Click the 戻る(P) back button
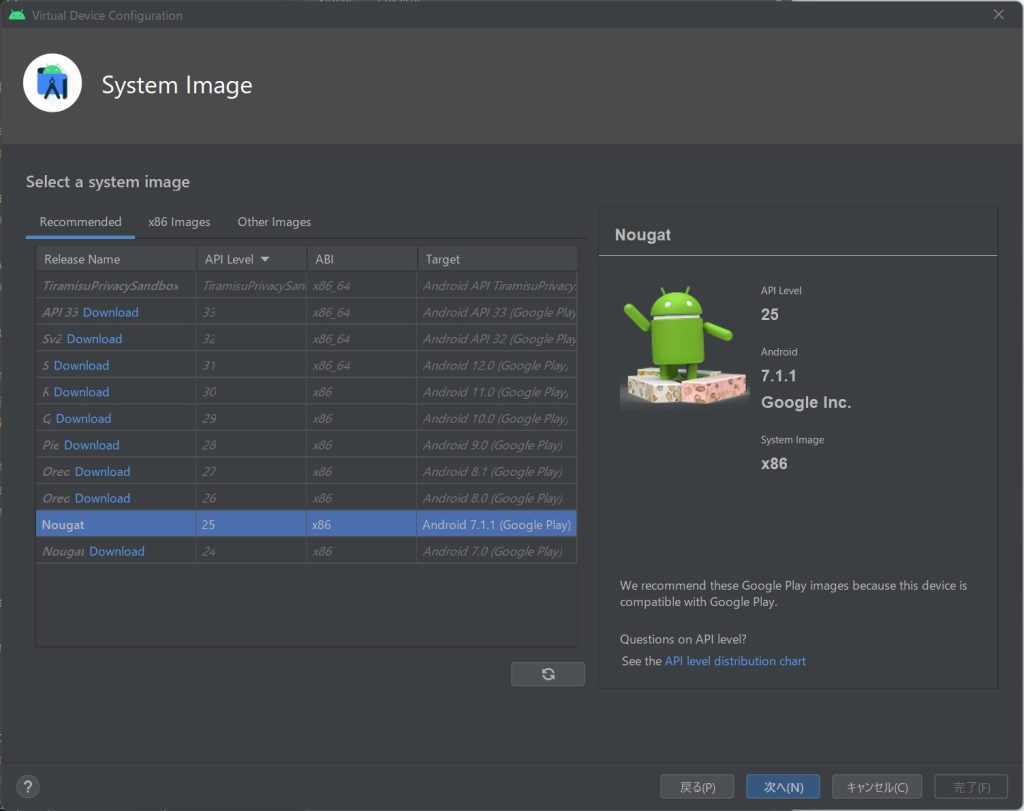Image resolution: width=1024 pixels, height=811 pixels. tap(697, 787)
